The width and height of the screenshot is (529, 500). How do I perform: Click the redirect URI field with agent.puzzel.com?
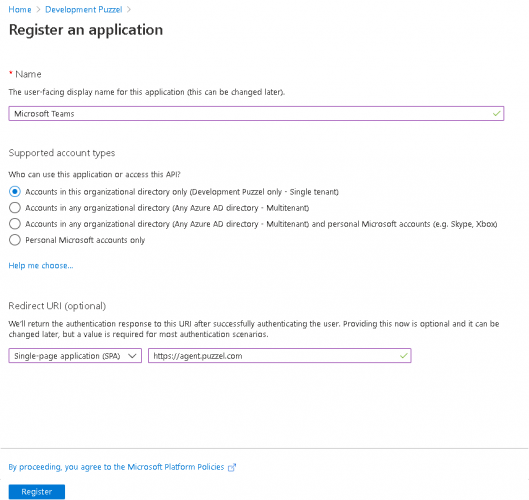279,356
